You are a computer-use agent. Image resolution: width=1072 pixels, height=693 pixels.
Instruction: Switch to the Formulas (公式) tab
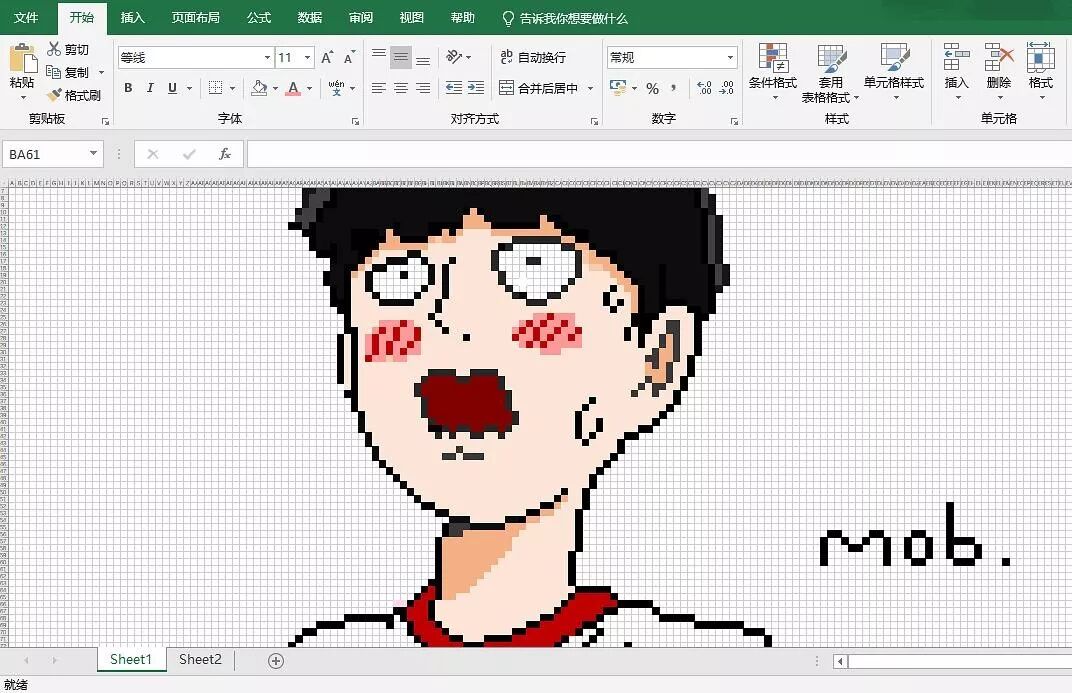tap(259, 18)
